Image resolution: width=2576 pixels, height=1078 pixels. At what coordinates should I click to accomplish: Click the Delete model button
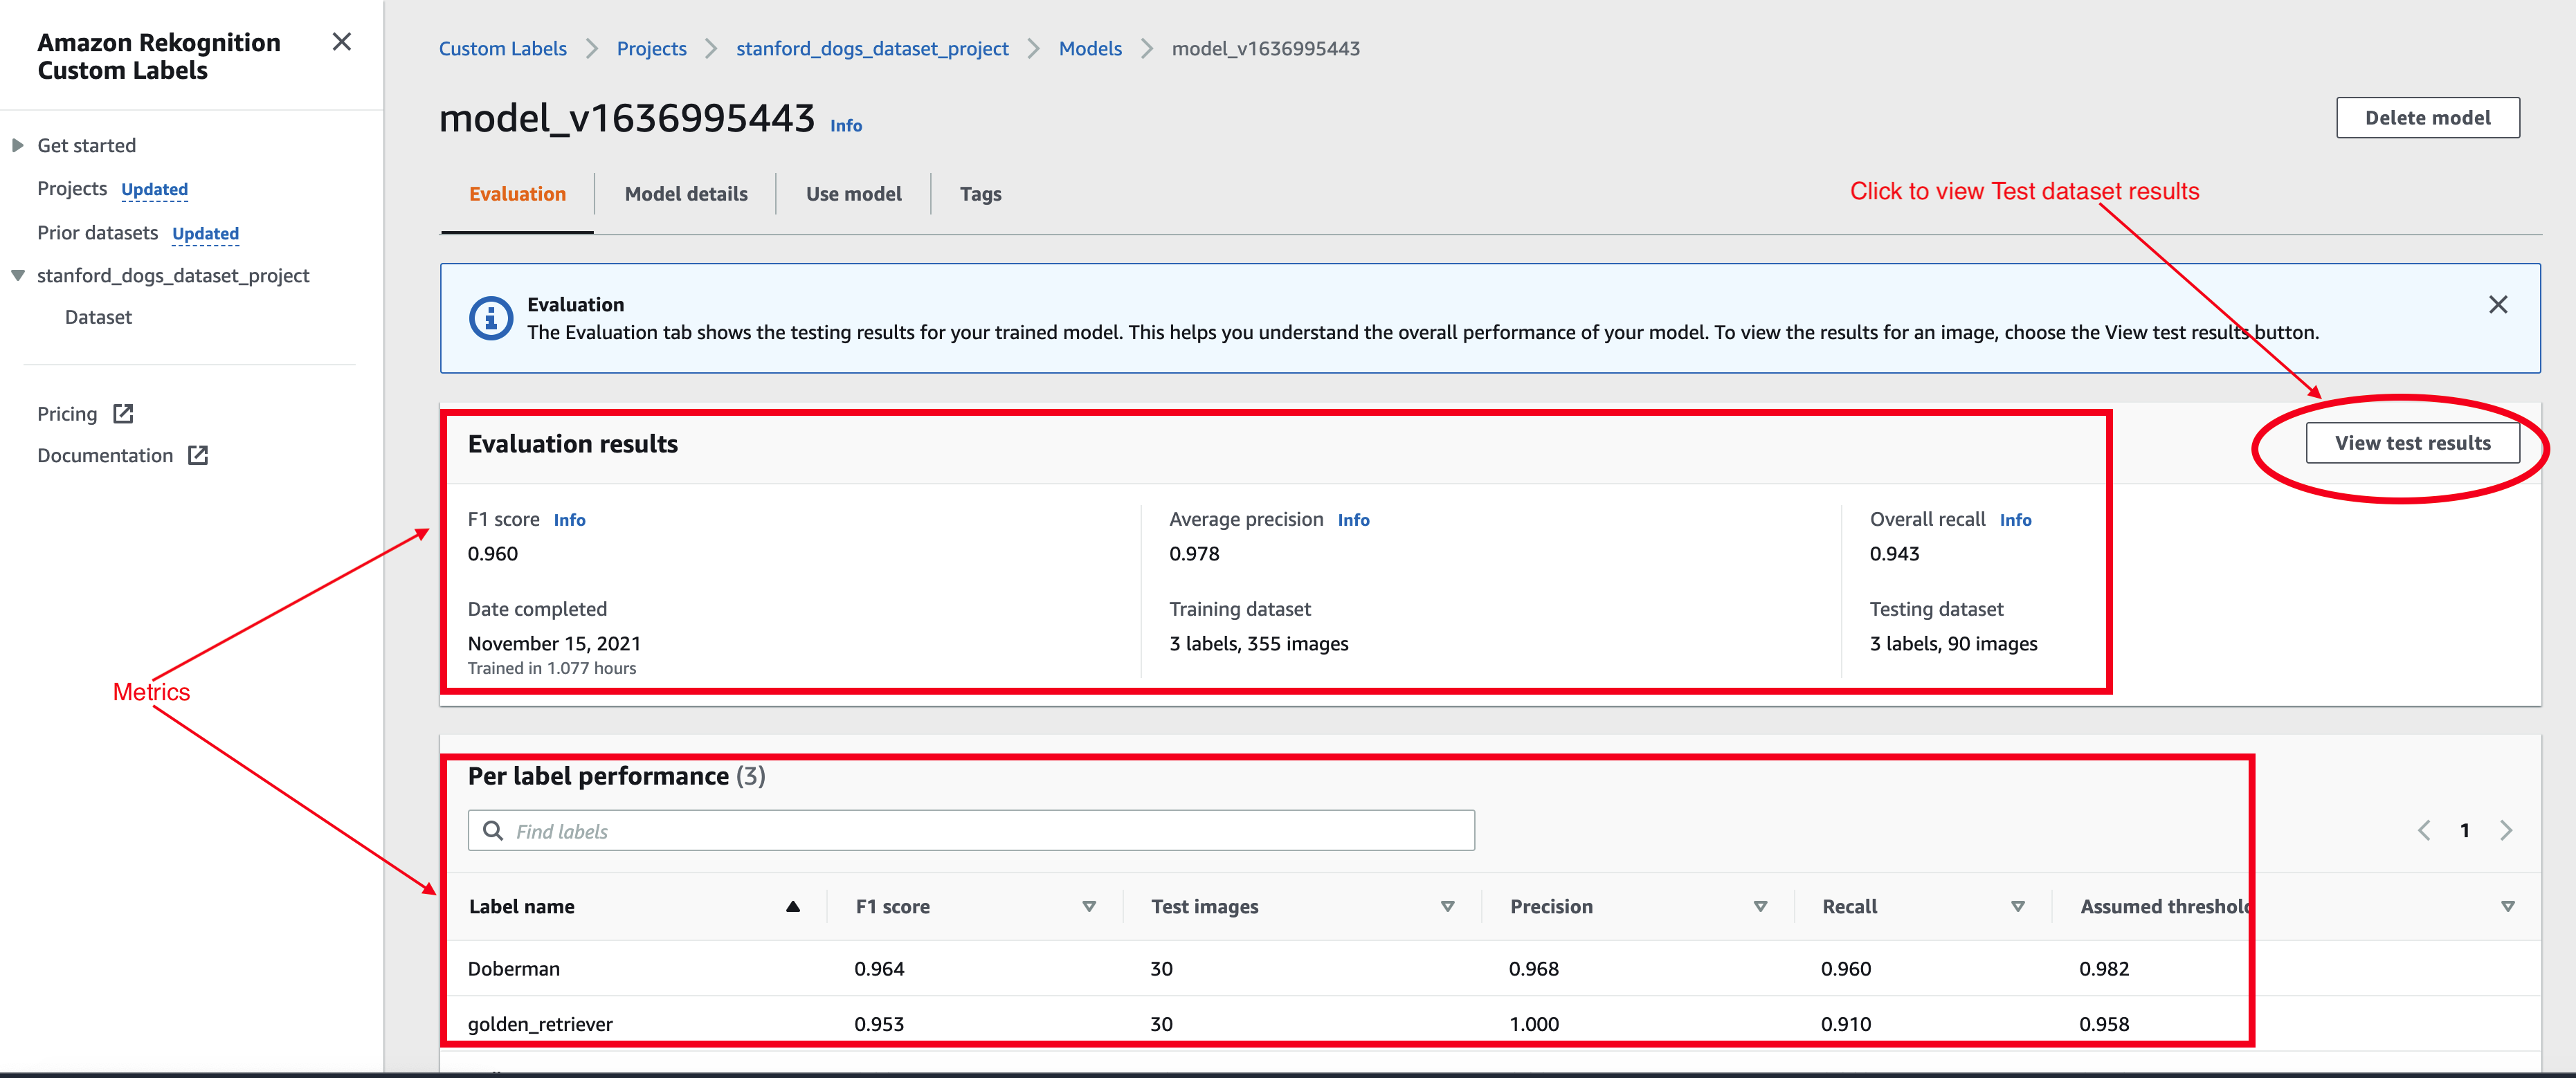point(2427,118)
